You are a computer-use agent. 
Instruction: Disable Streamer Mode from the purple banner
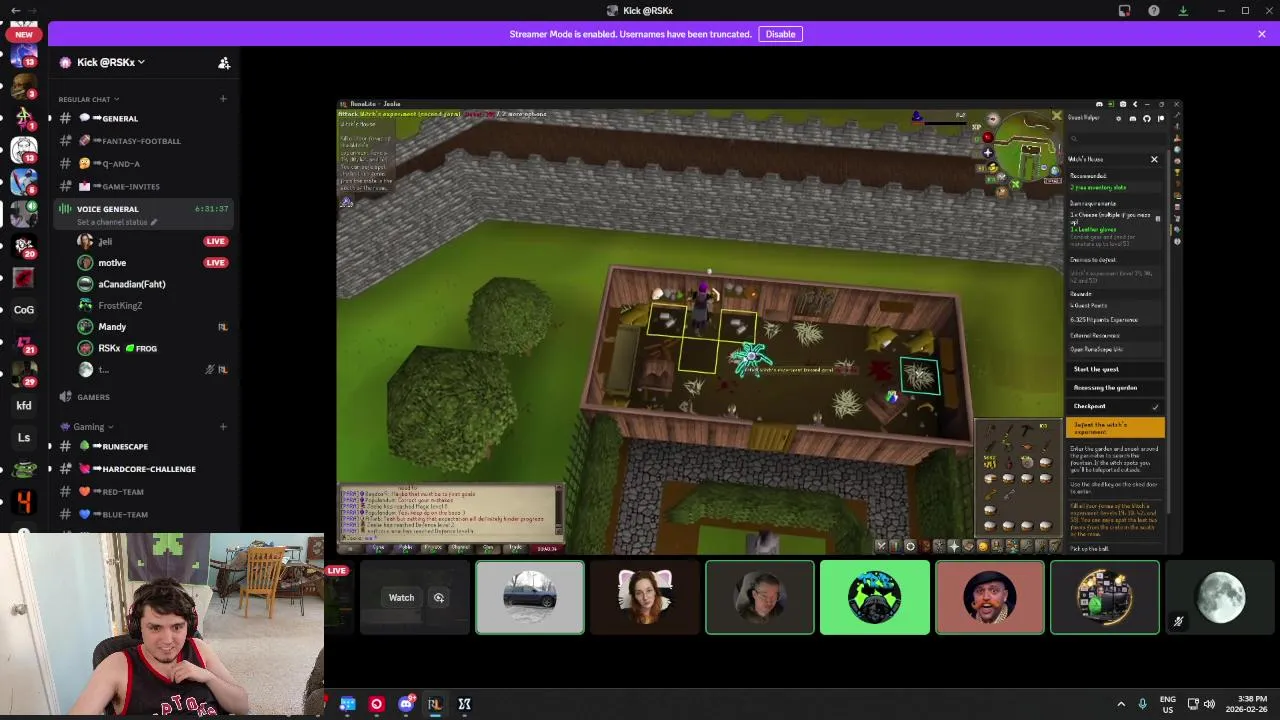(780, 34)
